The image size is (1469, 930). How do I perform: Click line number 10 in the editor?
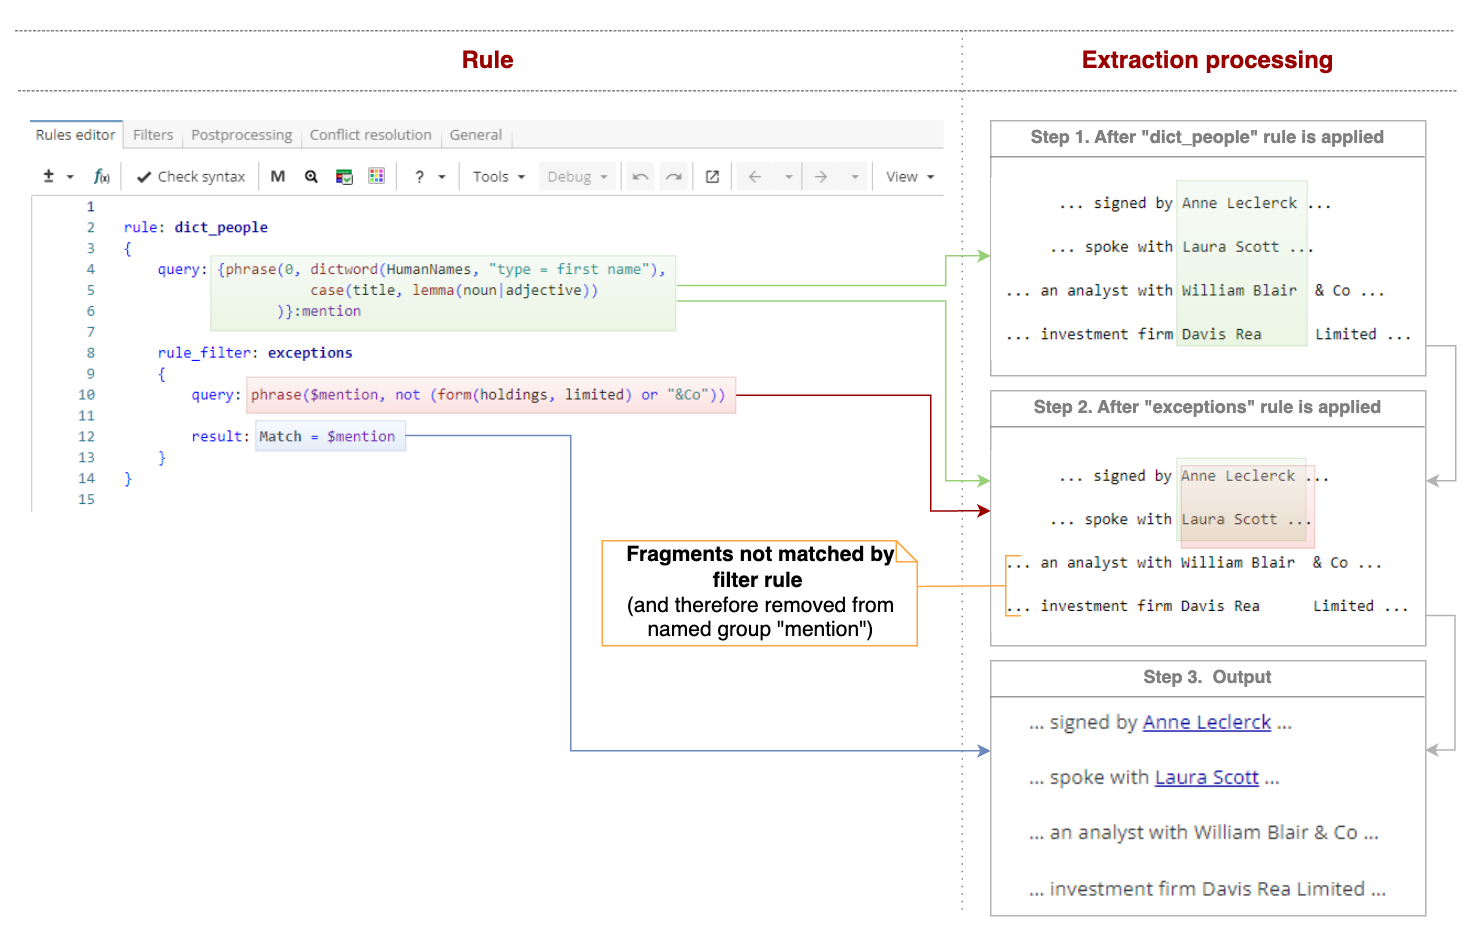pos(86,394)
